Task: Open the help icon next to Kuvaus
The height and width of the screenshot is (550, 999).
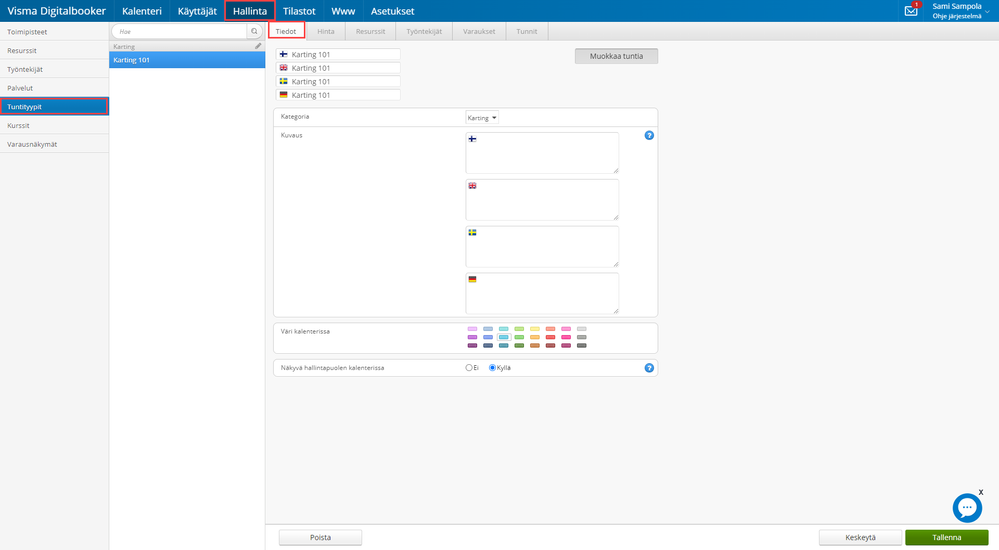Action: pyautogui.click(x=649, y=135)
